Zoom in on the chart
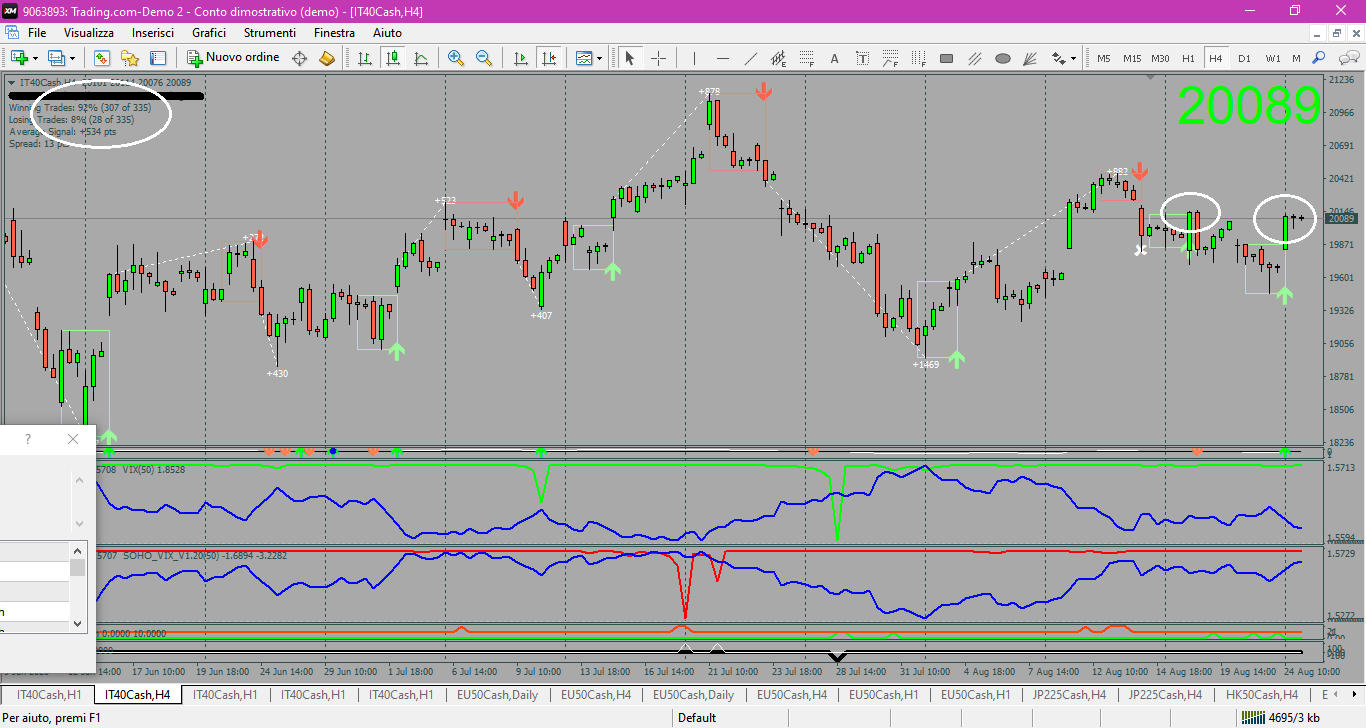1366x728 pixels. (x=456, y=58)
